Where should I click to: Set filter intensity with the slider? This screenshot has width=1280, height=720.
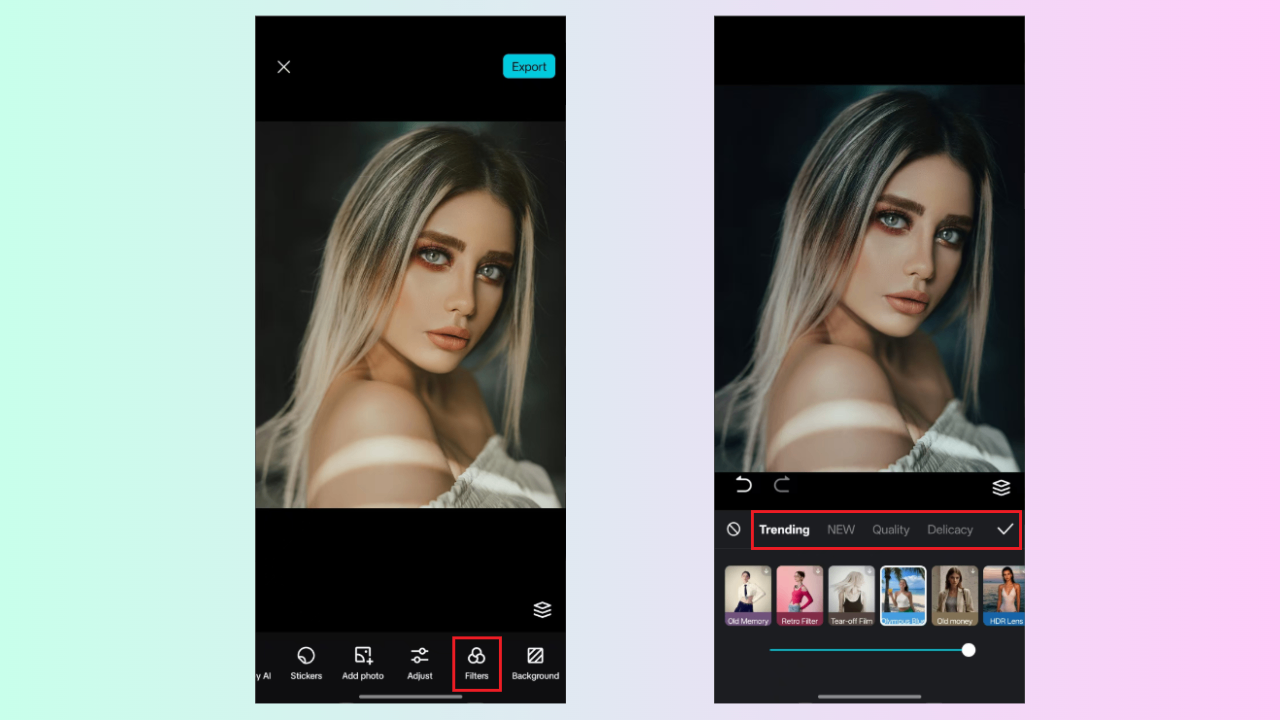[967, 650]
